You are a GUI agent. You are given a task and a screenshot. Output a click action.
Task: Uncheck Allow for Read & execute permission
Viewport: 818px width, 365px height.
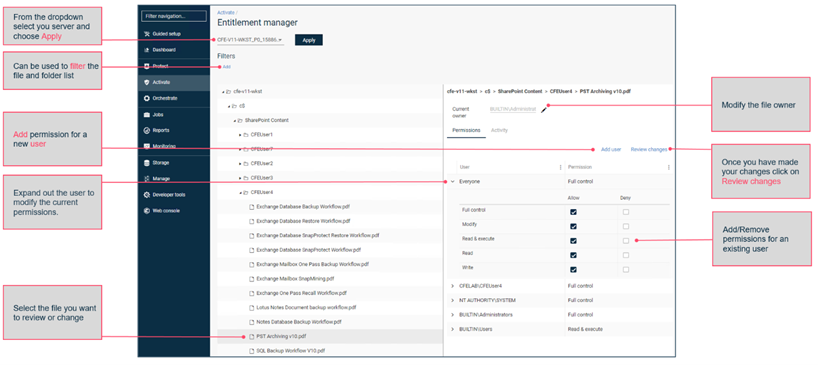[573, 241]
